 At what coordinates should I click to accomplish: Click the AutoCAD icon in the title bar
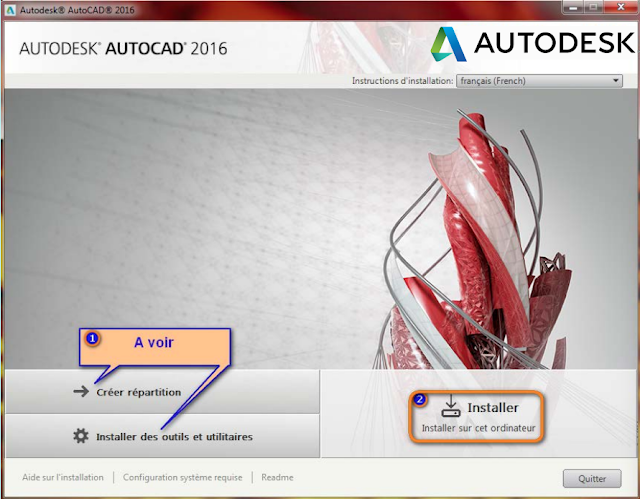click(10, 10)
